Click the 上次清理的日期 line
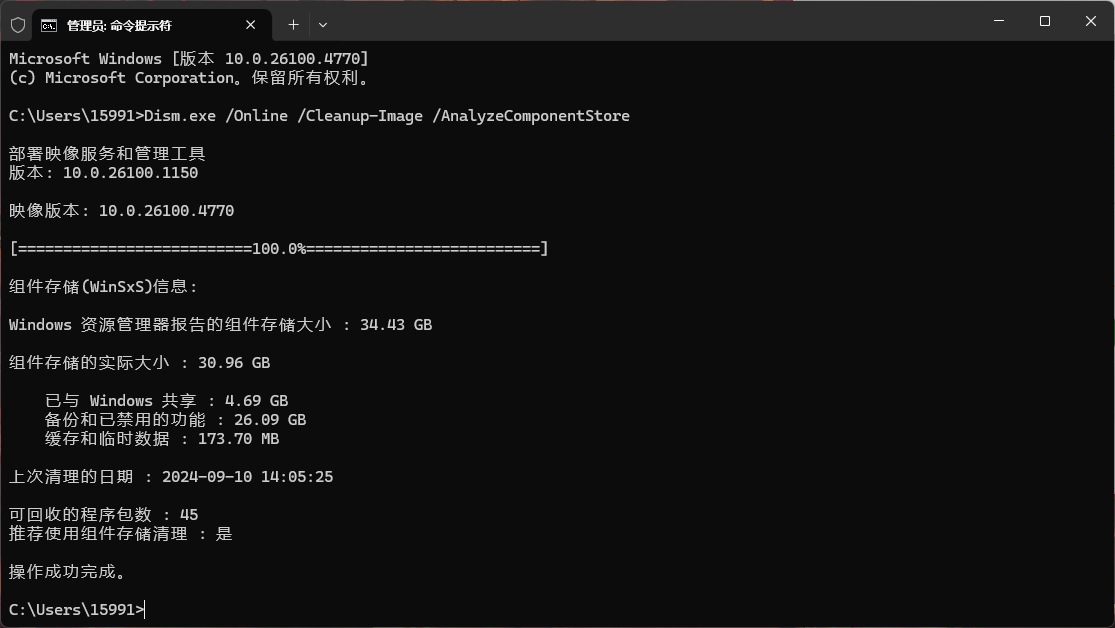Image resolution: width=1115 pixels, height=628 pixels. [170, 476]
